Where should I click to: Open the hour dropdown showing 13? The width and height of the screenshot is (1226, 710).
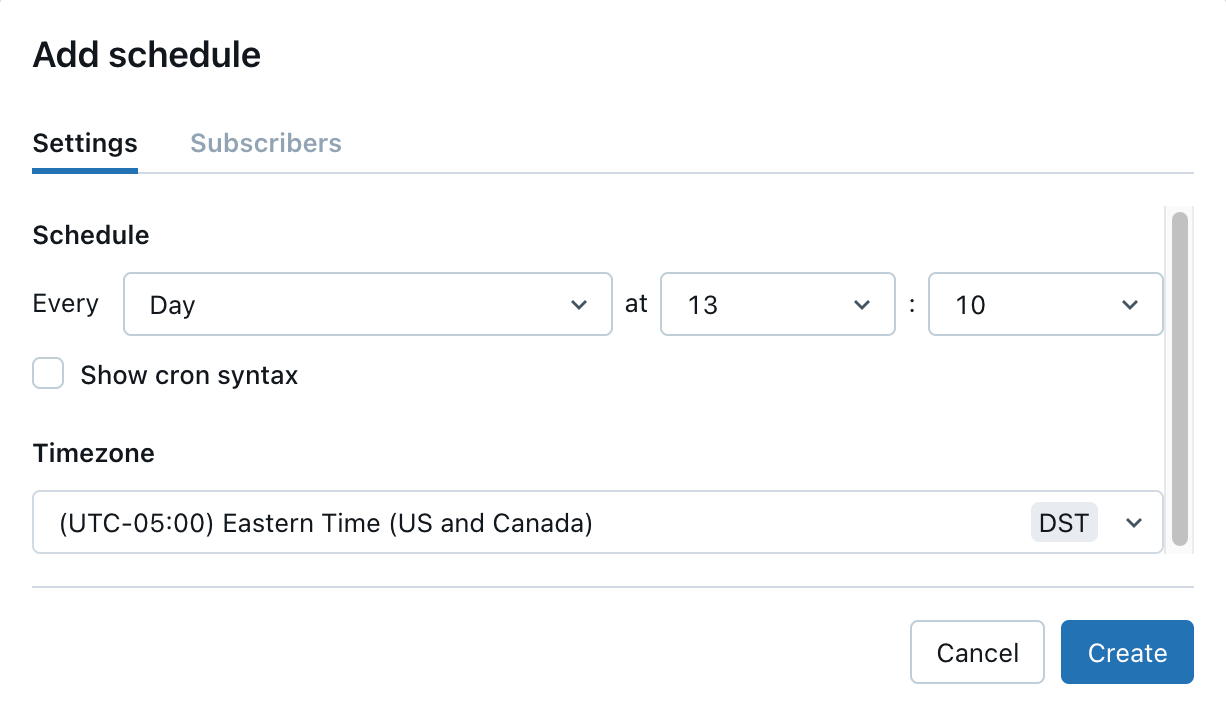pyautogui.click(x=777, y=304)
